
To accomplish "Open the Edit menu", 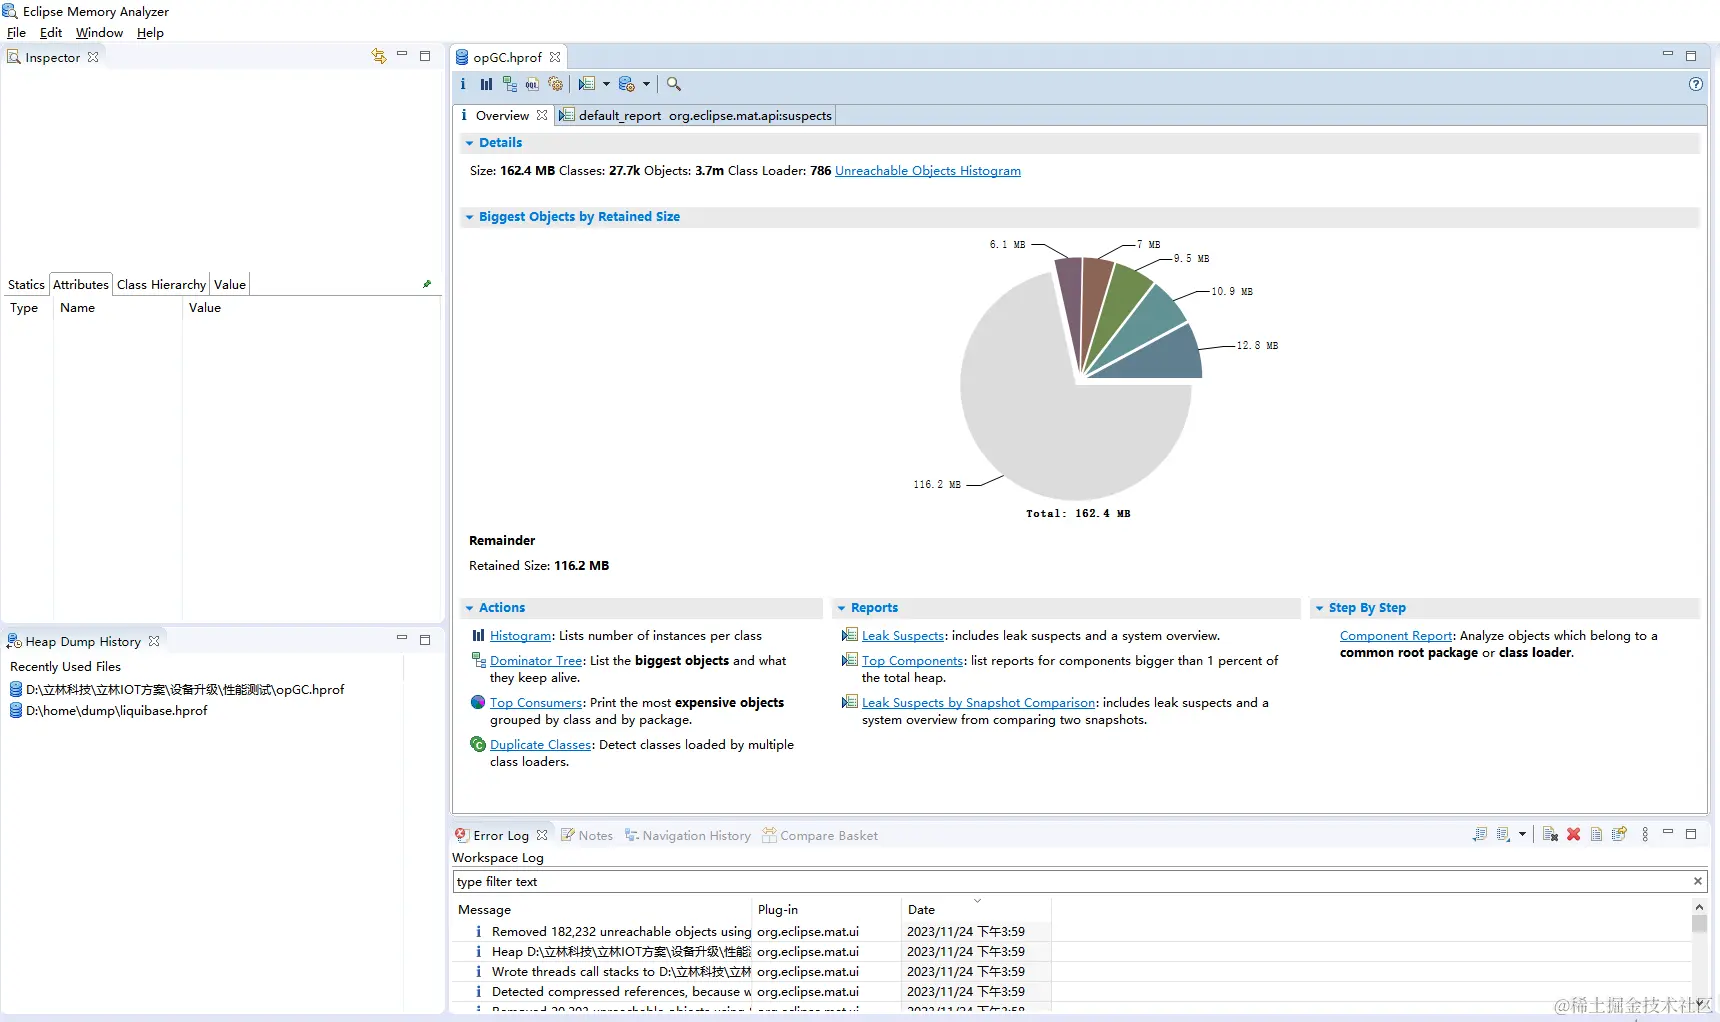I will coord(51,32).
